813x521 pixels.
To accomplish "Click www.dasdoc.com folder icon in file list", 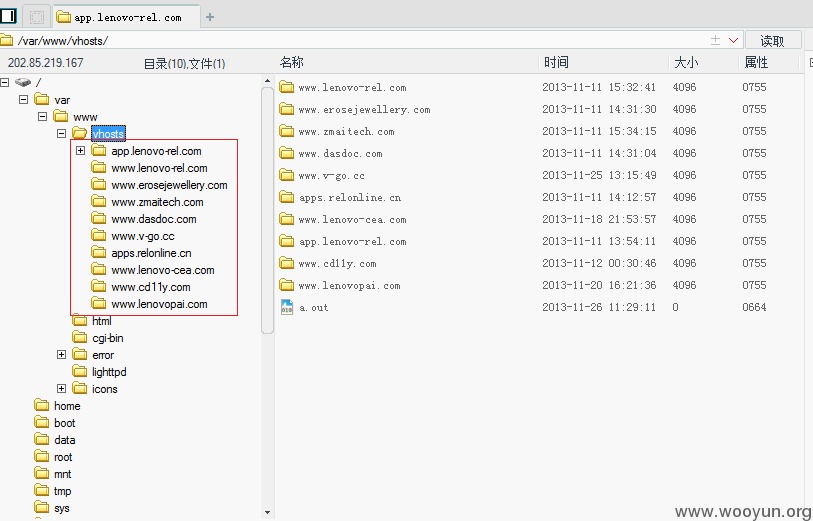I will click(286, 153).
